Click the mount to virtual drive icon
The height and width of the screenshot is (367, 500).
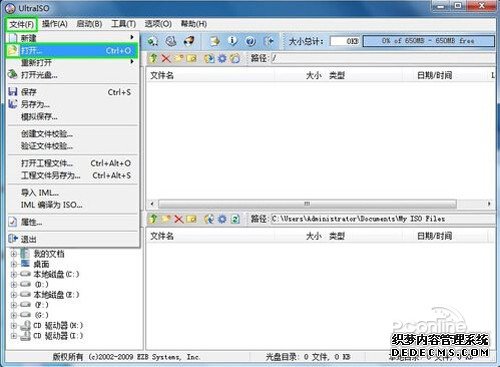[153, 41]
